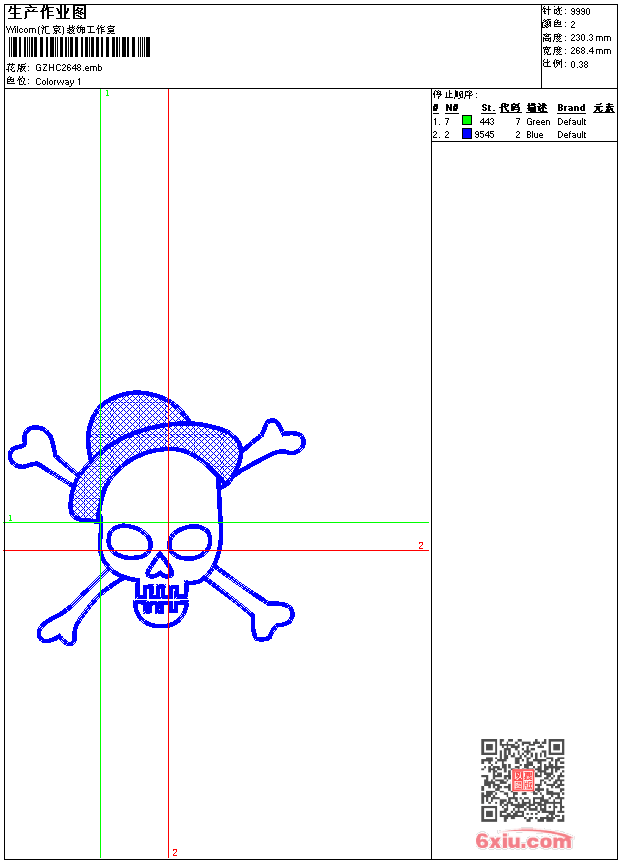Click the Brand column header
620x860 pixels.
(x=571, y=108)
